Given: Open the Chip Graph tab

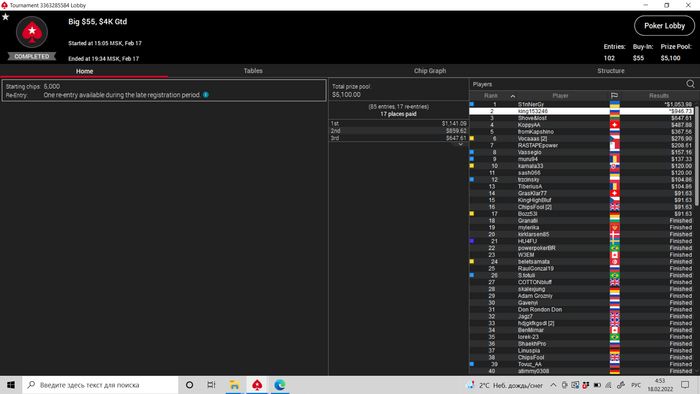Looking at the screenshot, I should [x=429, y=71].
